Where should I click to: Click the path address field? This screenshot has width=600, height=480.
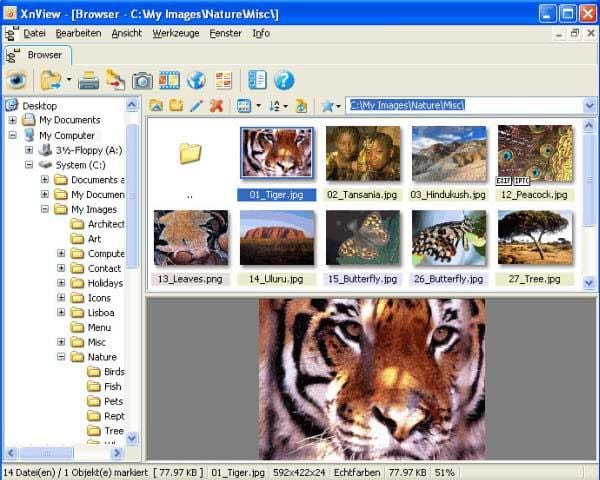coord(464,105)
